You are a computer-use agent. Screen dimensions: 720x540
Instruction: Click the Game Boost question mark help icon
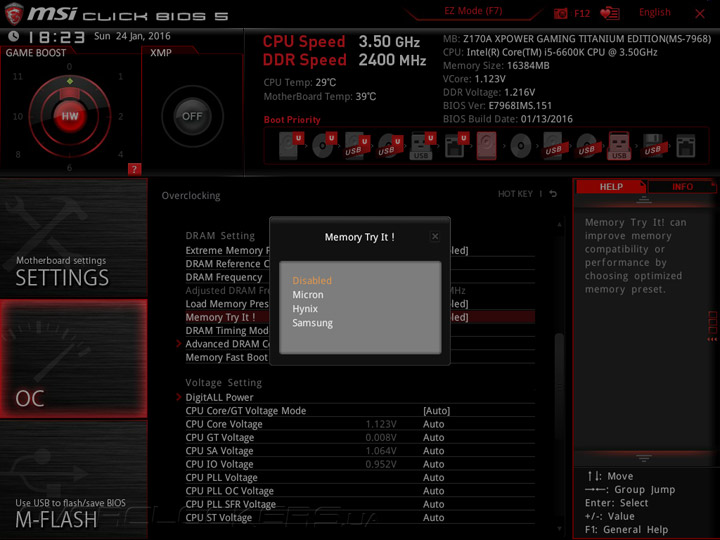134,169
